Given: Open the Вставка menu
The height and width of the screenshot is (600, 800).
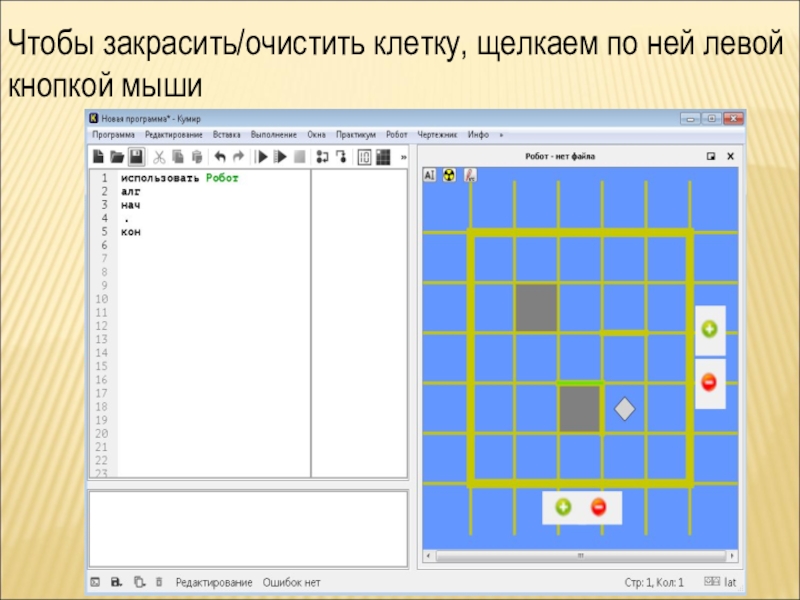Looking at the screenshot, I should (x=227, y=135).
